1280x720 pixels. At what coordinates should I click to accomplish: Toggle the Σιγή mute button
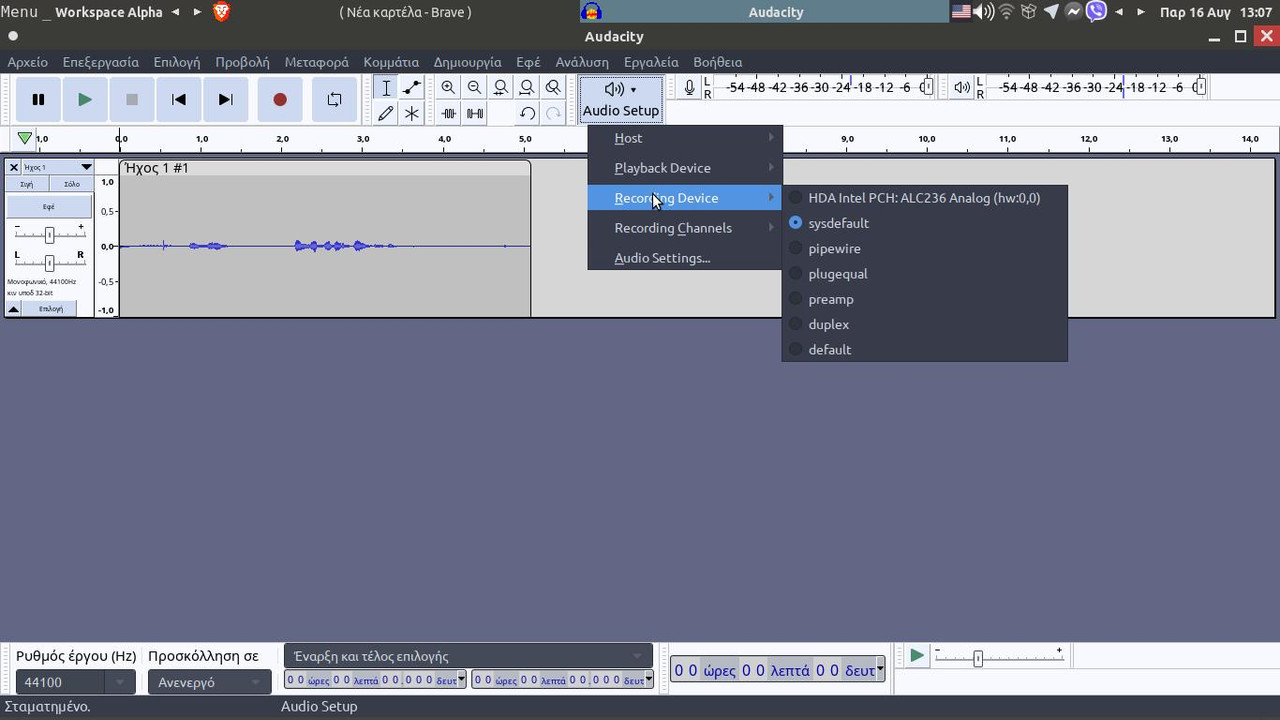(x=27, y=184)
